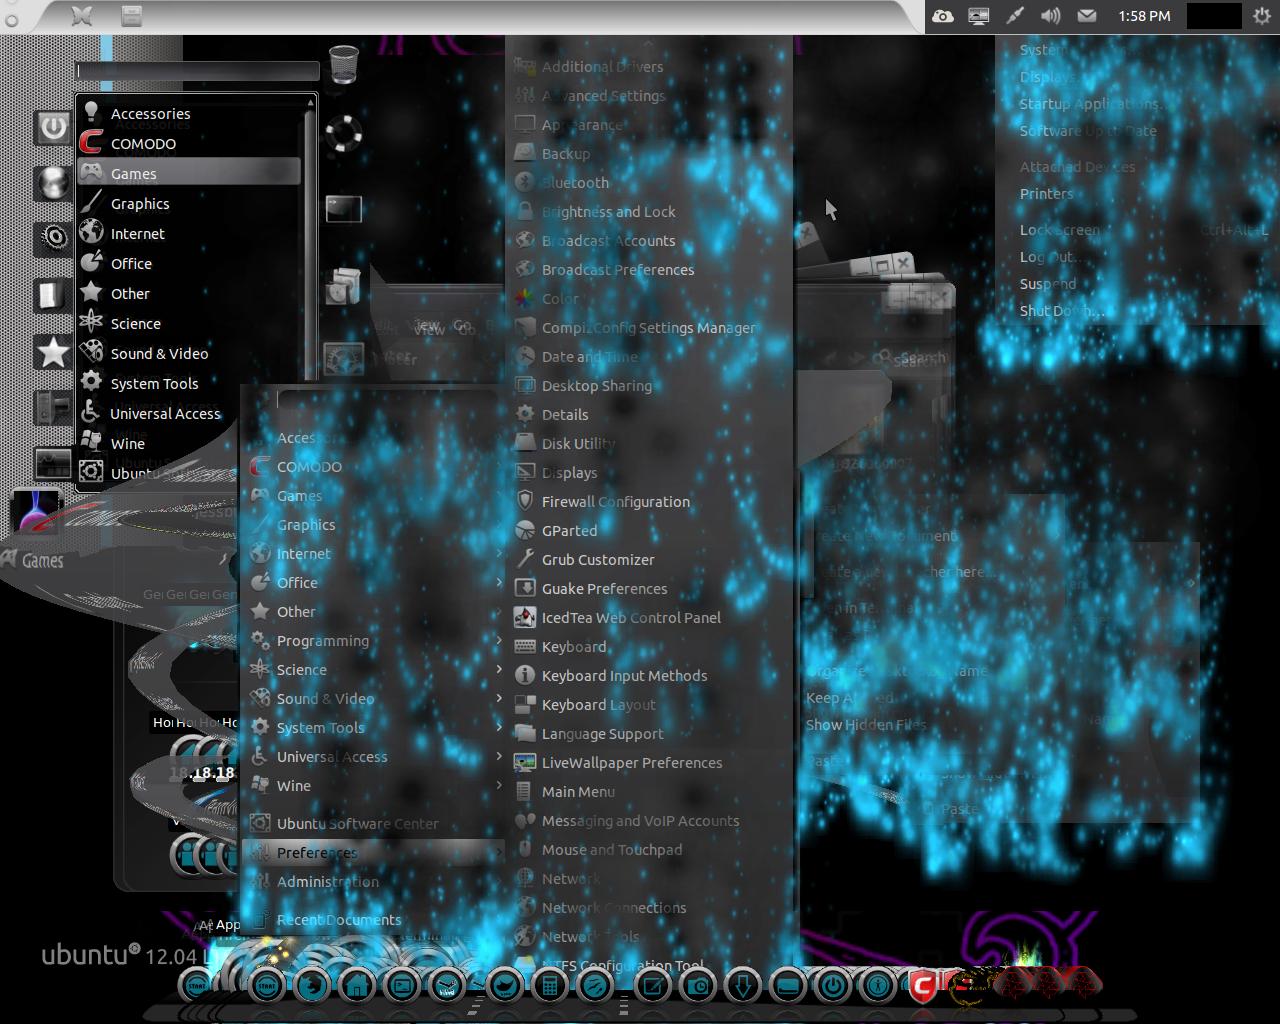Click the search field above top-left menu
This screenshot has height=1024, width=1280.
click(x=198, y=70)
